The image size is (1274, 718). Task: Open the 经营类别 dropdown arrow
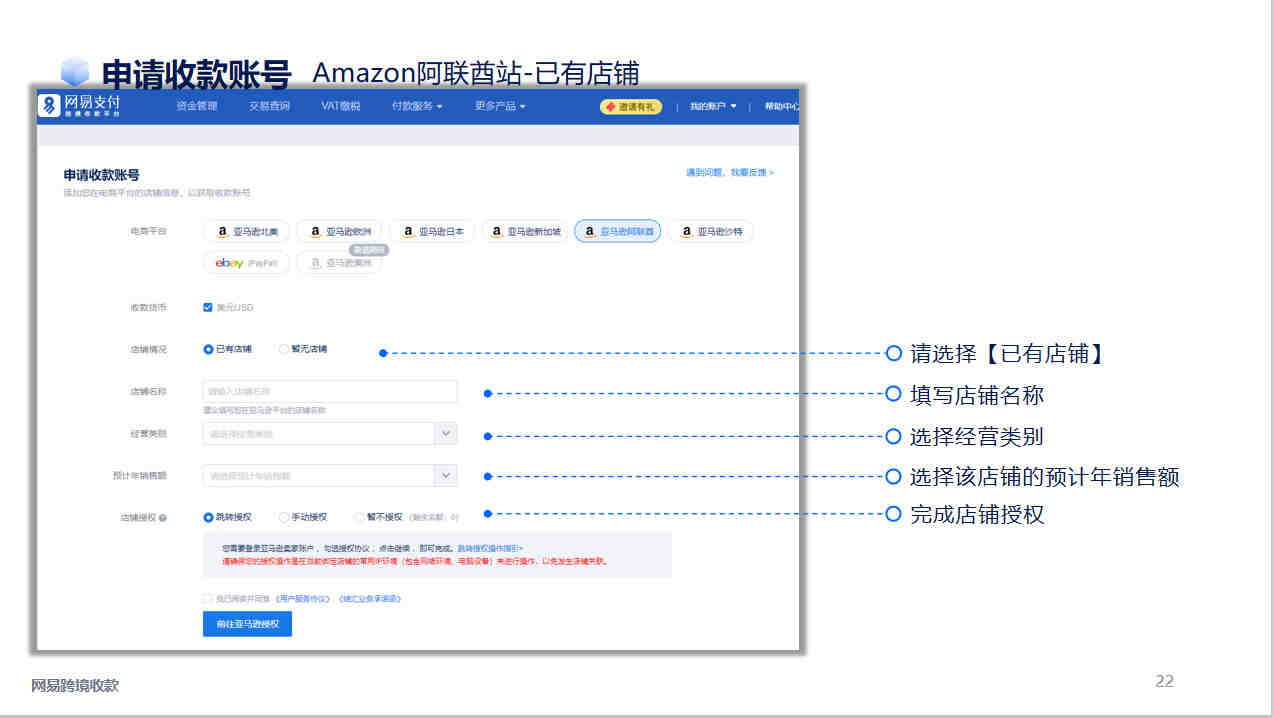446,433
